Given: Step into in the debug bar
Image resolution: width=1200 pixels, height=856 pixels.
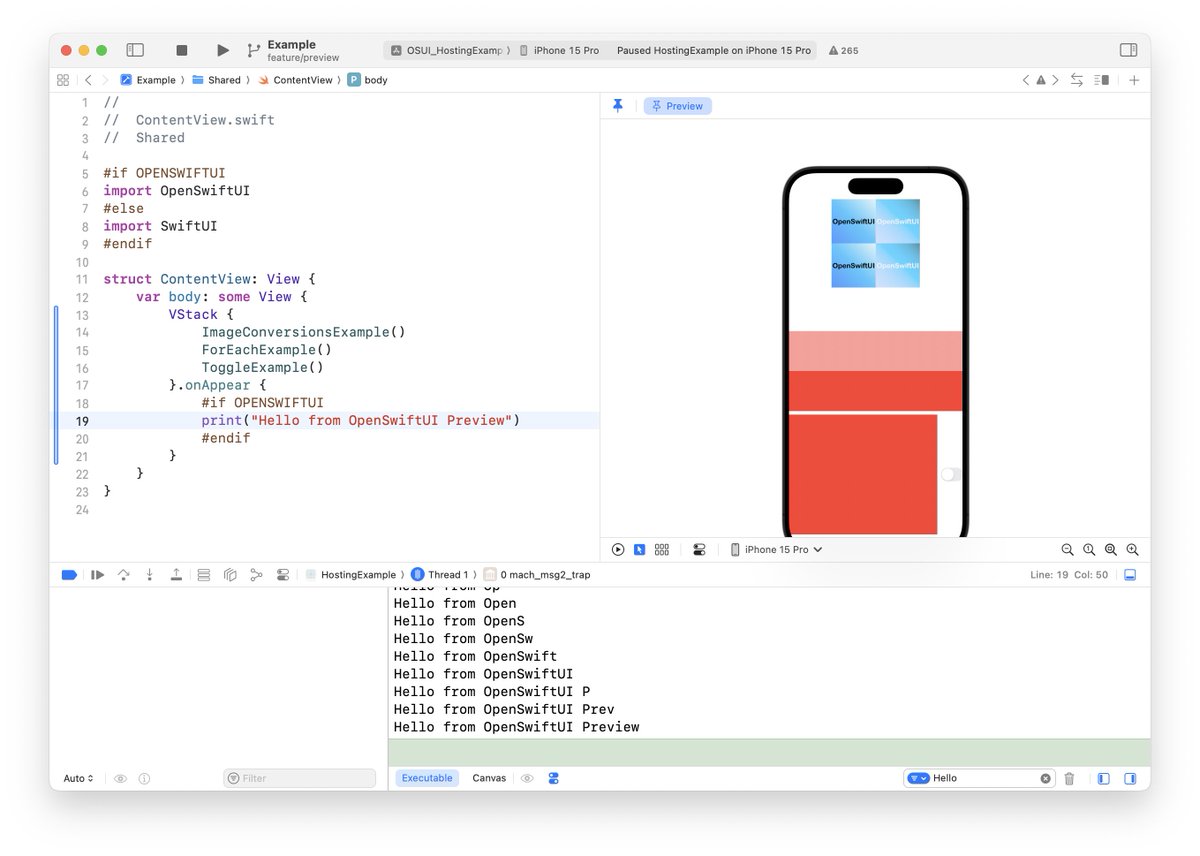Looking at the screenshot, I should (150, 575).
